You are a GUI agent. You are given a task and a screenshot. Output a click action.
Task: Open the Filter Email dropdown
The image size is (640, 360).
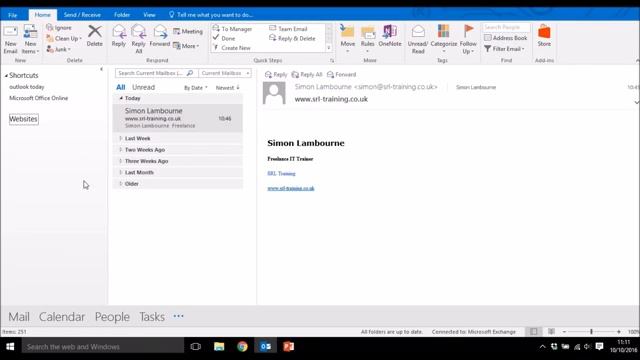click(504, 49)
